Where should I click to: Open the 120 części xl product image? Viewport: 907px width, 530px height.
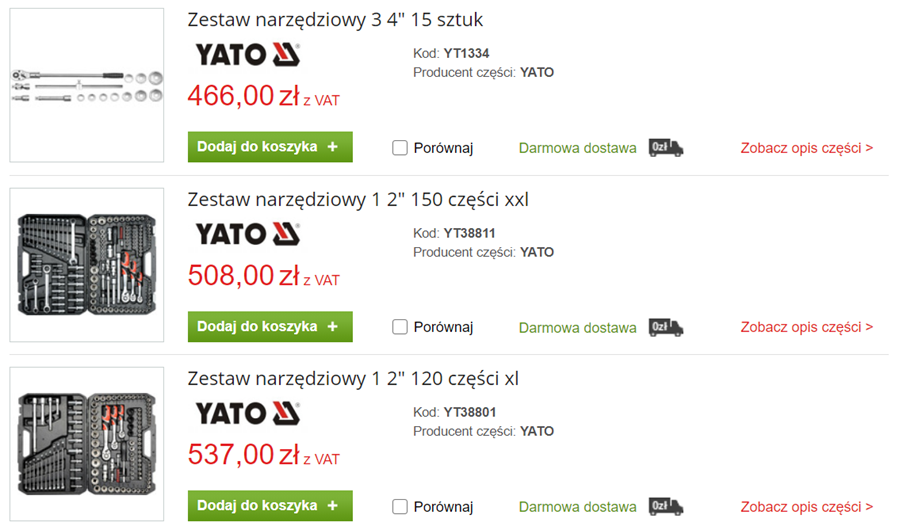coord(87,444)
